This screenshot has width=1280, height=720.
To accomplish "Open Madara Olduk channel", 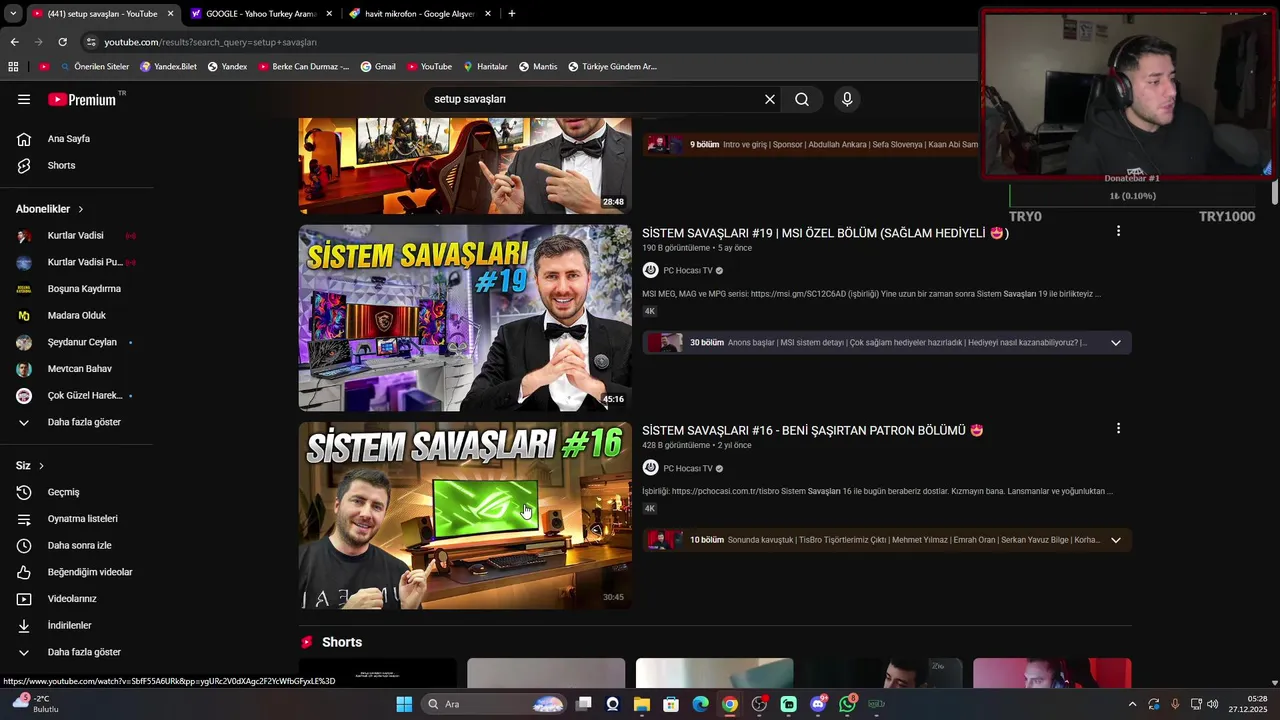I will (x=76, y=315).
